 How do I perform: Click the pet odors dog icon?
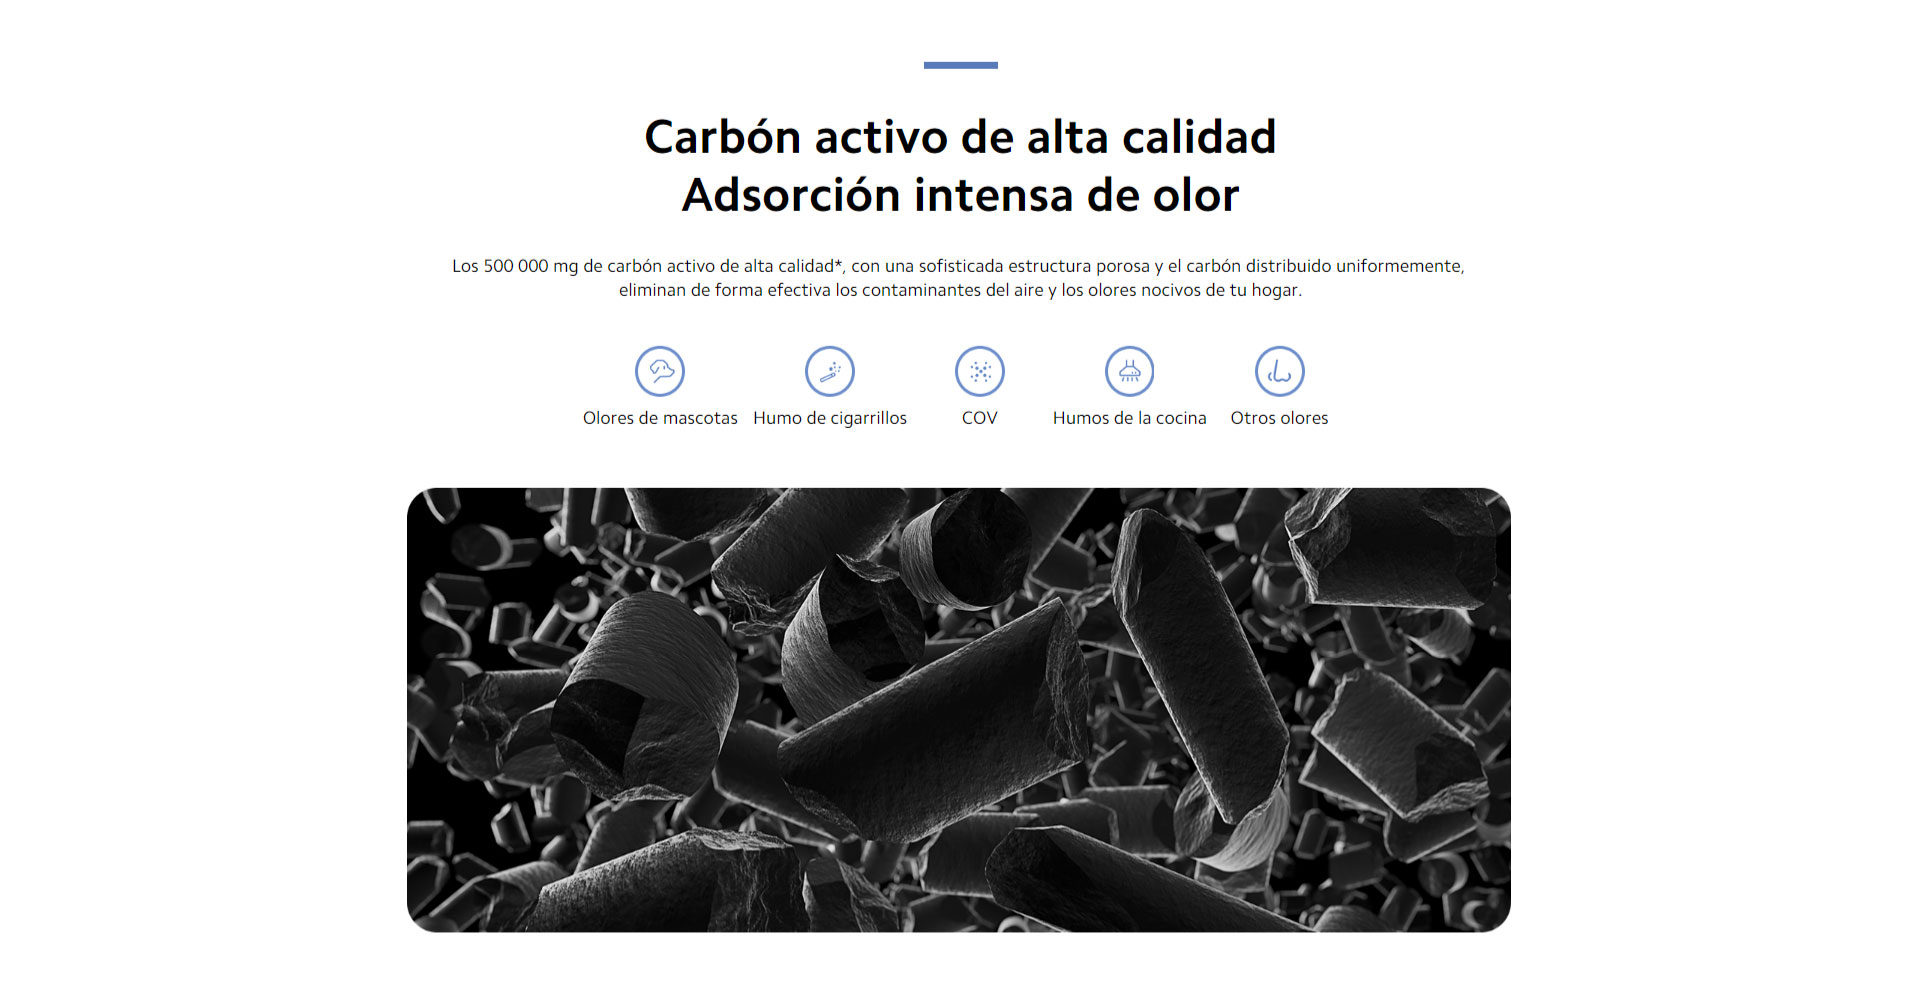[x=660, y=371]
